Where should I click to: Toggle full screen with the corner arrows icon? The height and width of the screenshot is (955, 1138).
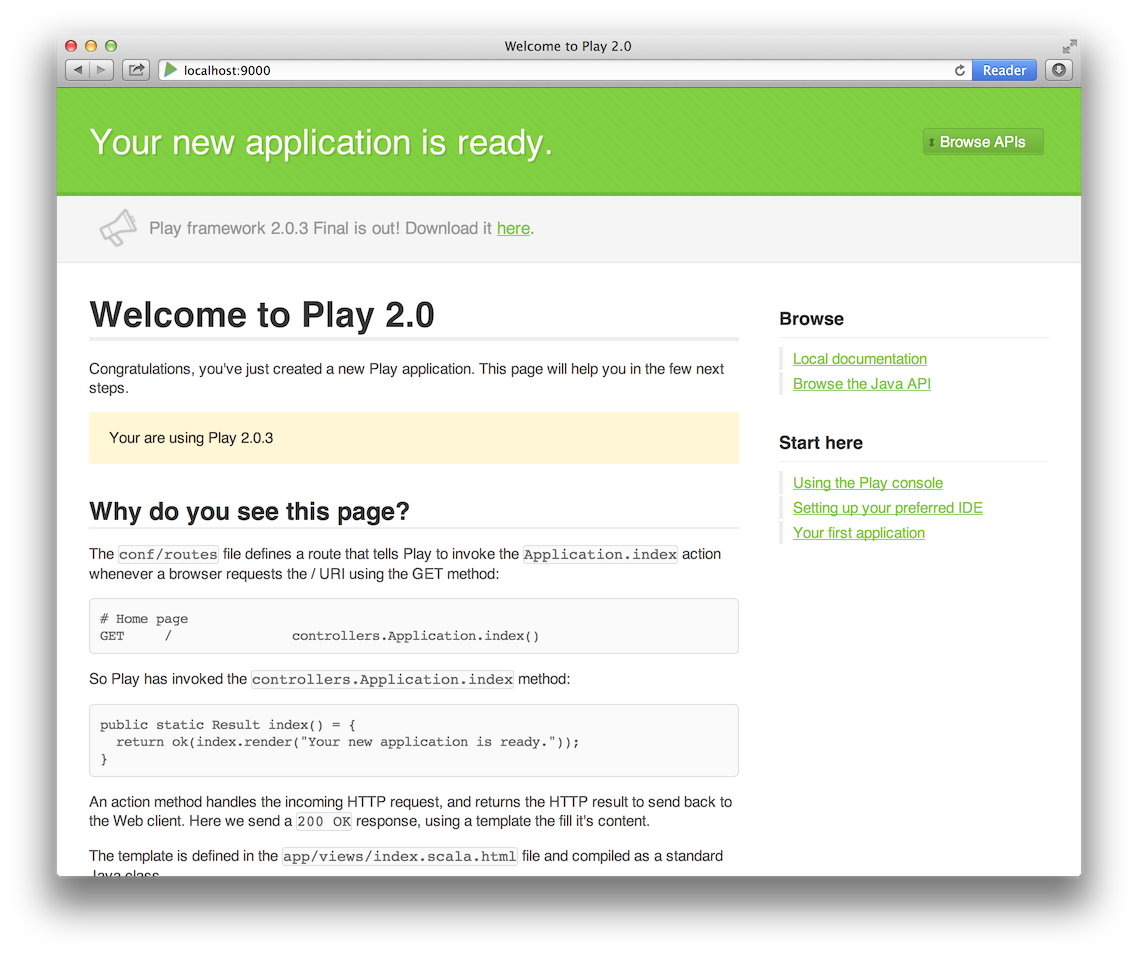1069,46
